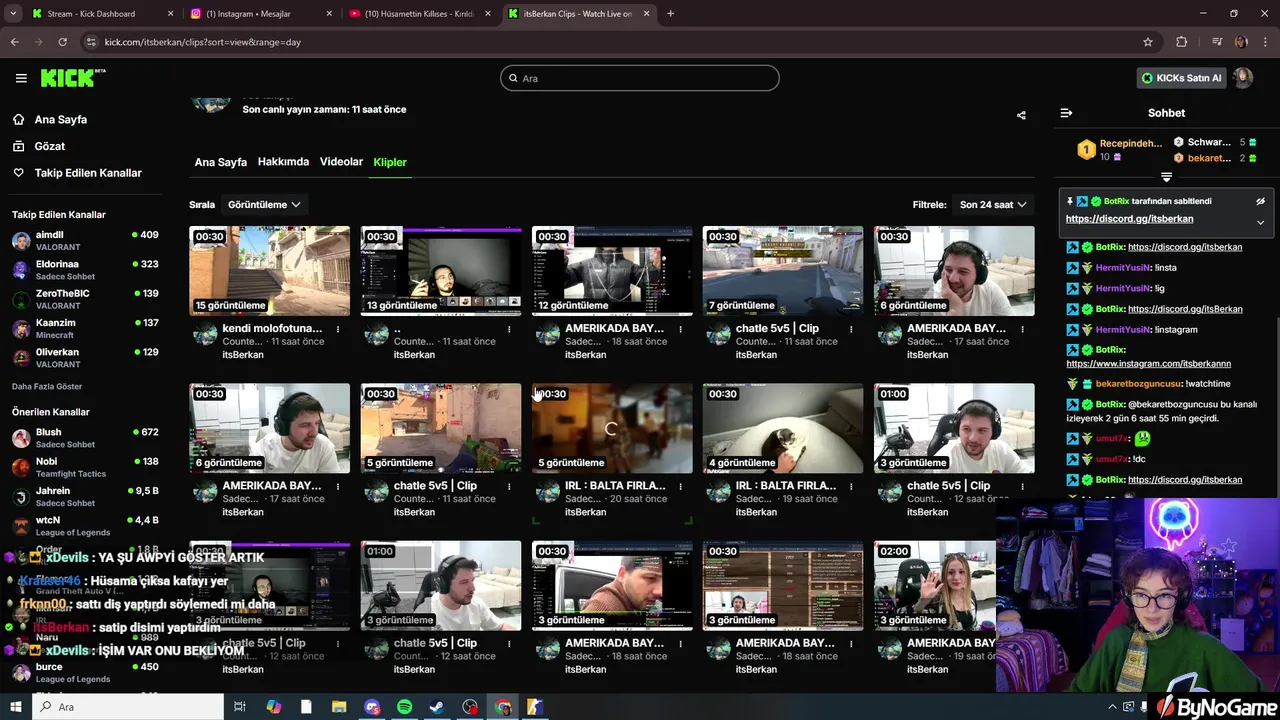The height and width of the screenshot is (720, 1280).
Task: Play the clip thumbnail with 13 görüntüleme
Action: [441, 270]
